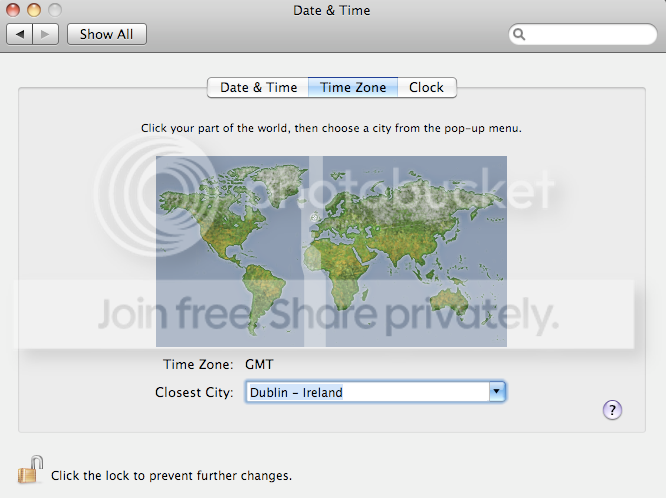Go back with the left arrow button
This screenshot has width=666, height=498.
[20, 34]
